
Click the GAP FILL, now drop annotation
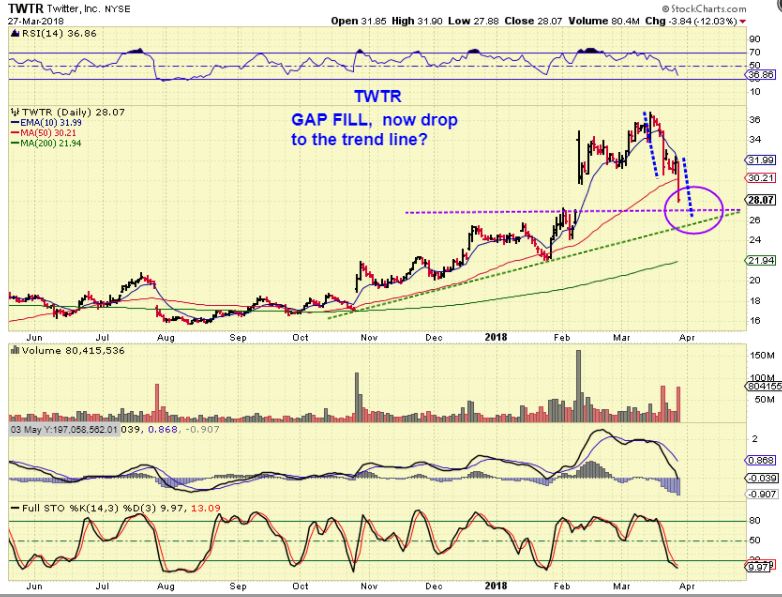point(374,120)
